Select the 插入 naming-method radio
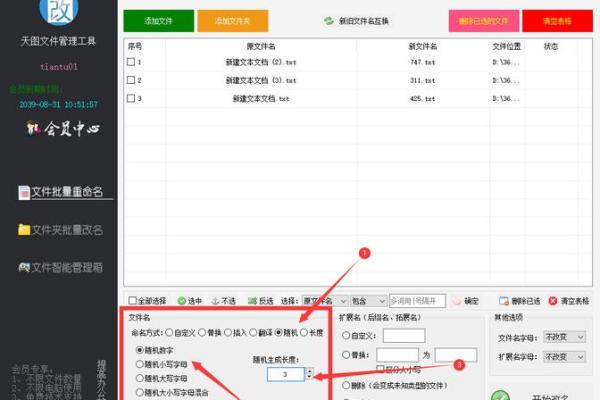The image size is (600, 400). [228, 332]
